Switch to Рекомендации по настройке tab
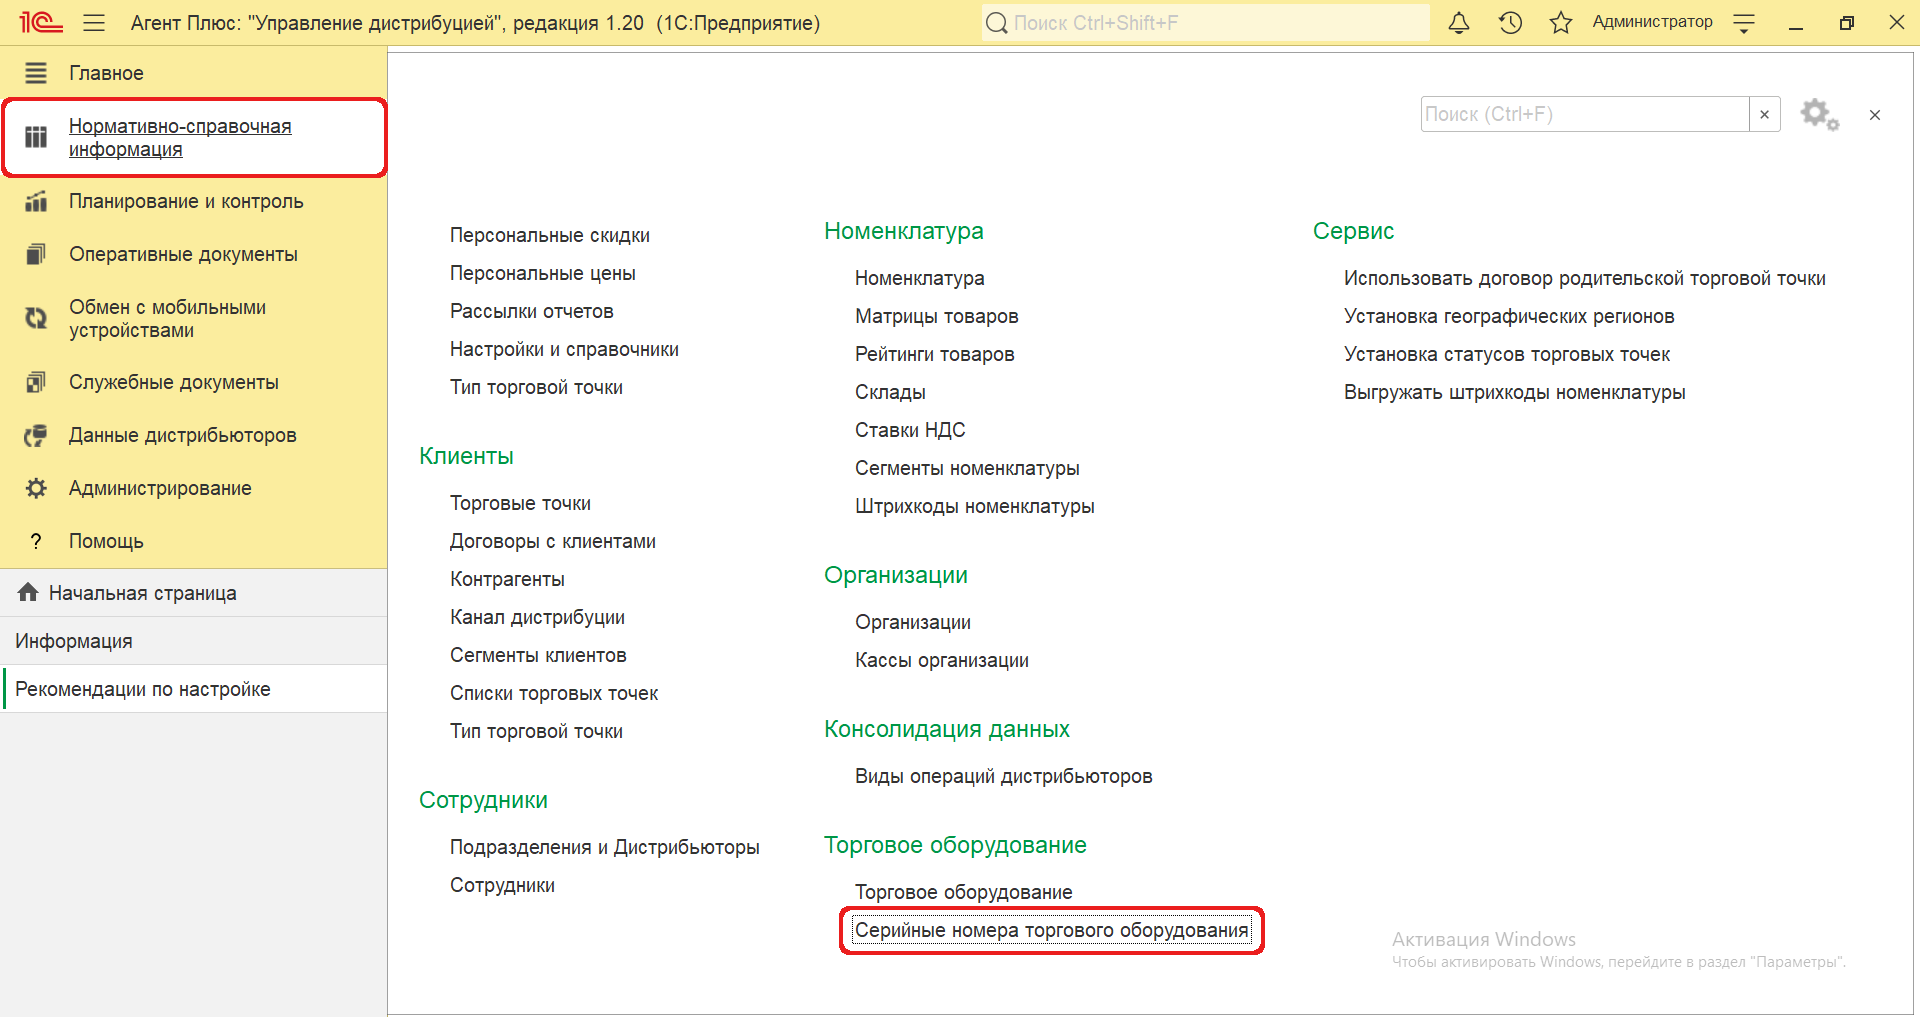 [193, 689]
